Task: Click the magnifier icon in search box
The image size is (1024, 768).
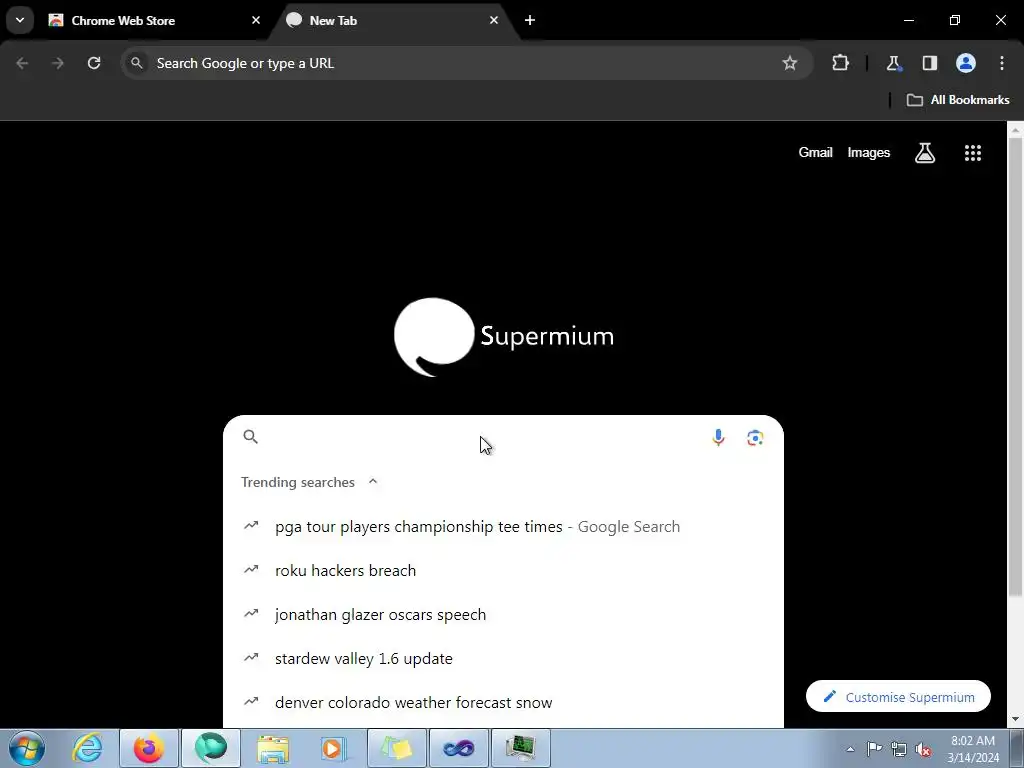Action: coord(251,437)
